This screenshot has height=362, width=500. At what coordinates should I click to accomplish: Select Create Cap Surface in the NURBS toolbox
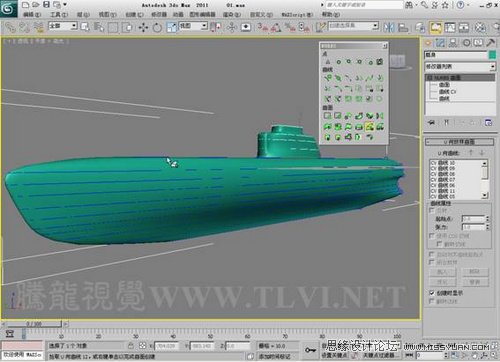(359, 126)
